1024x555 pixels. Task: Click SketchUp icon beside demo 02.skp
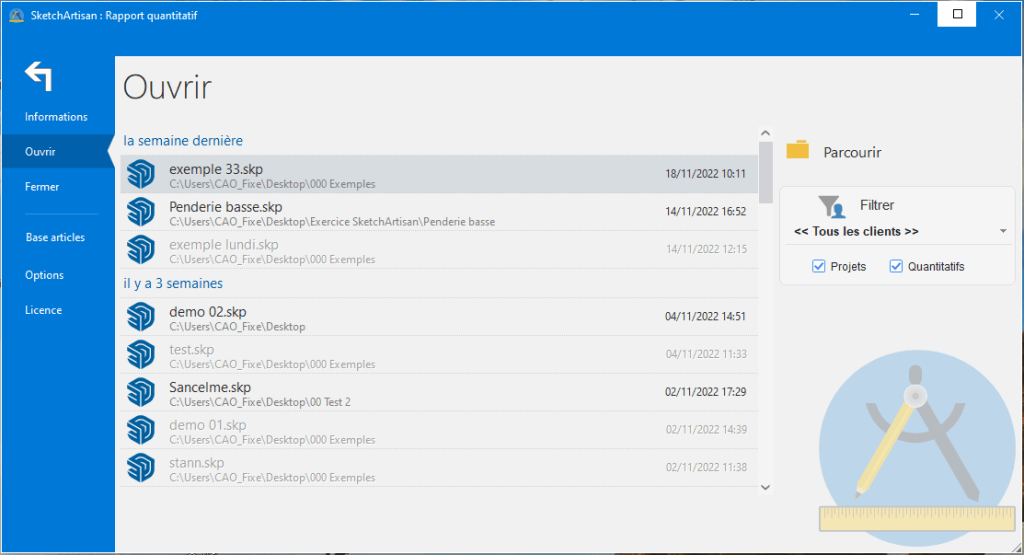(x=140, y=317)
